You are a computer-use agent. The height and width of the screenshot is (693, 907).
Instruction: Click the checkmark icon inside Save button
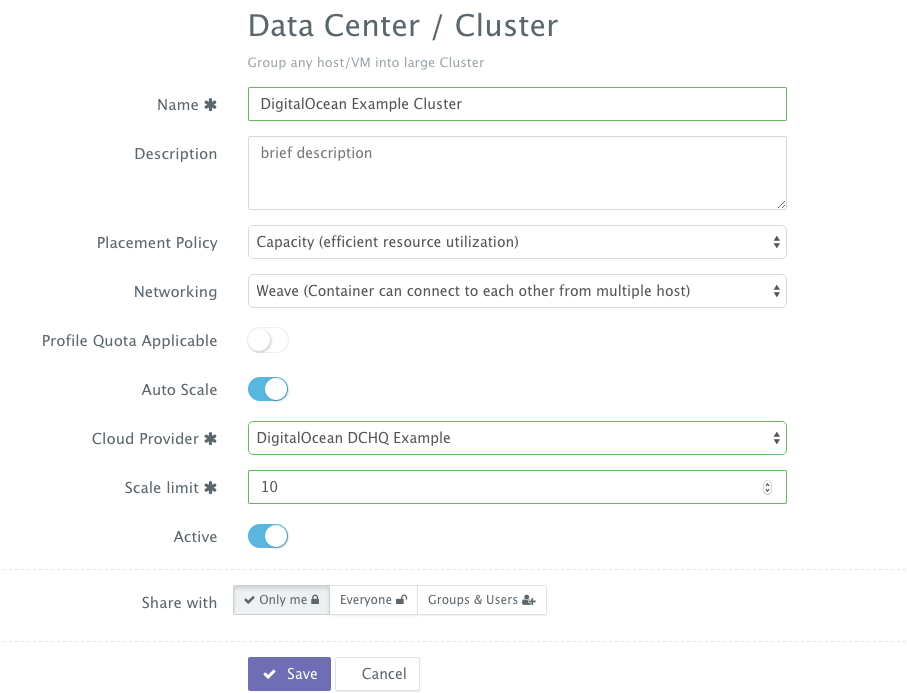pos(270,673)
